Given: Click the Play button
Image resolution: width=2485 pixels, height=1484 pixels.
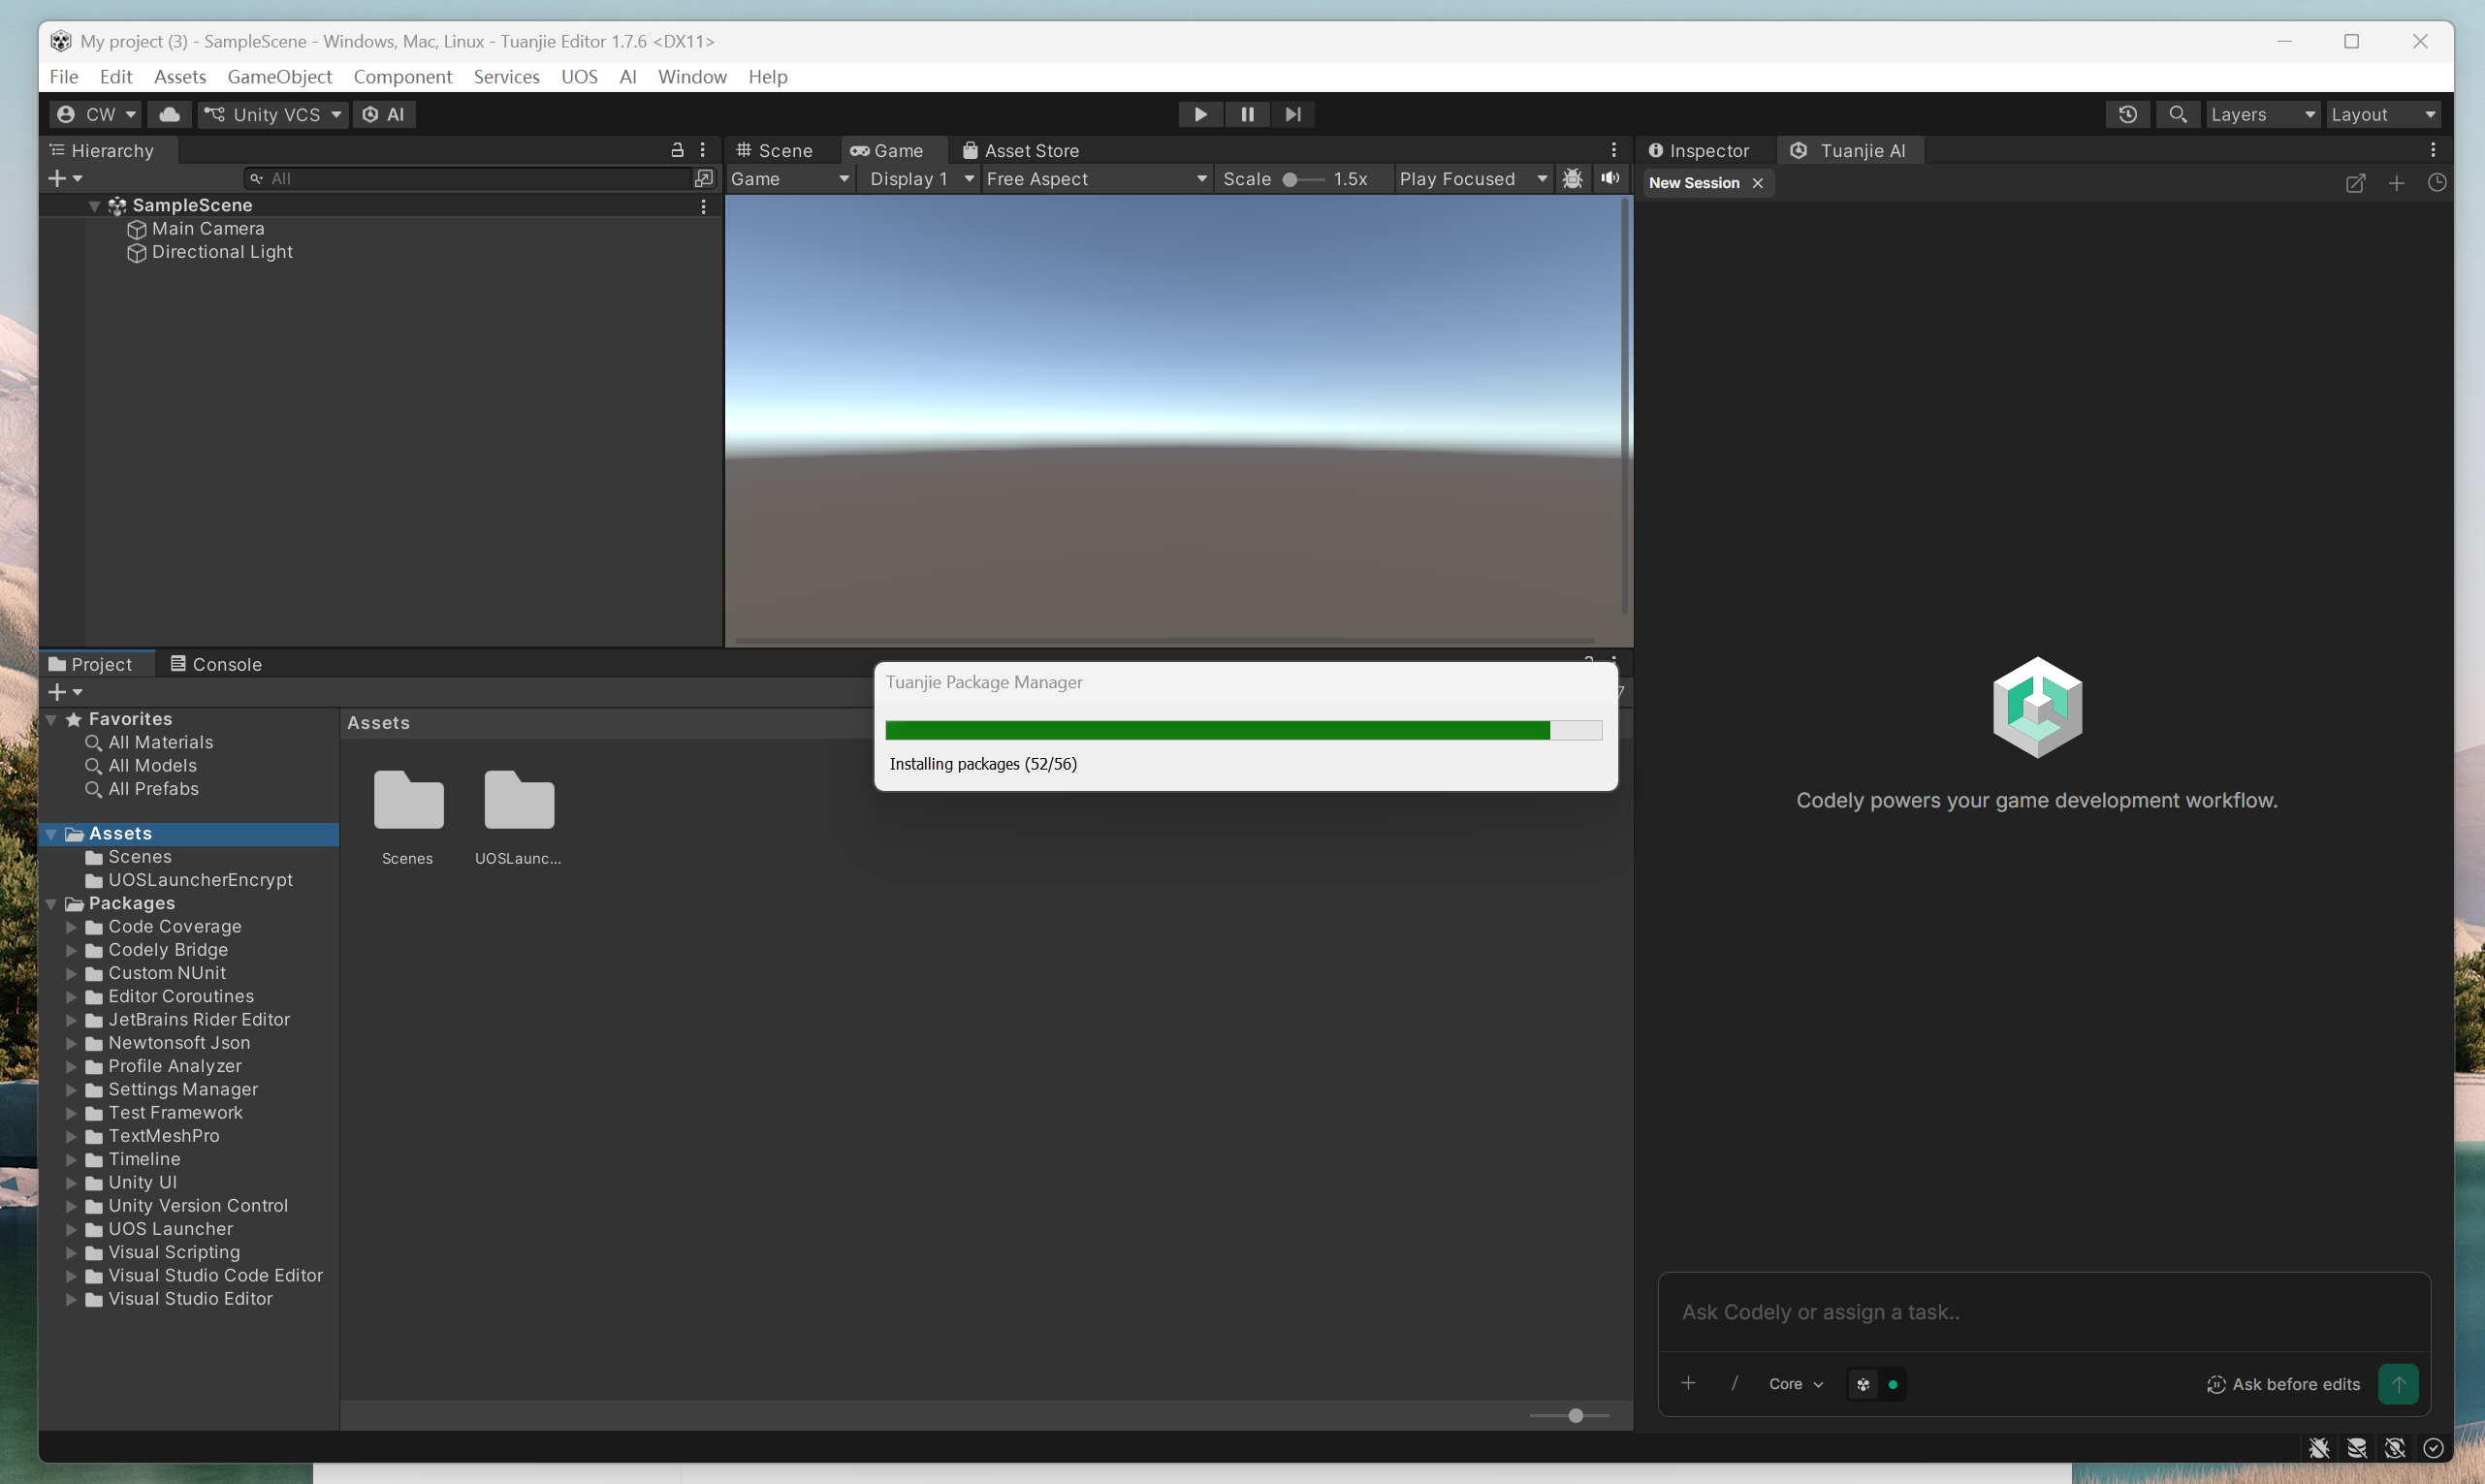Looking at the screenshot, I should point(1200,114).
